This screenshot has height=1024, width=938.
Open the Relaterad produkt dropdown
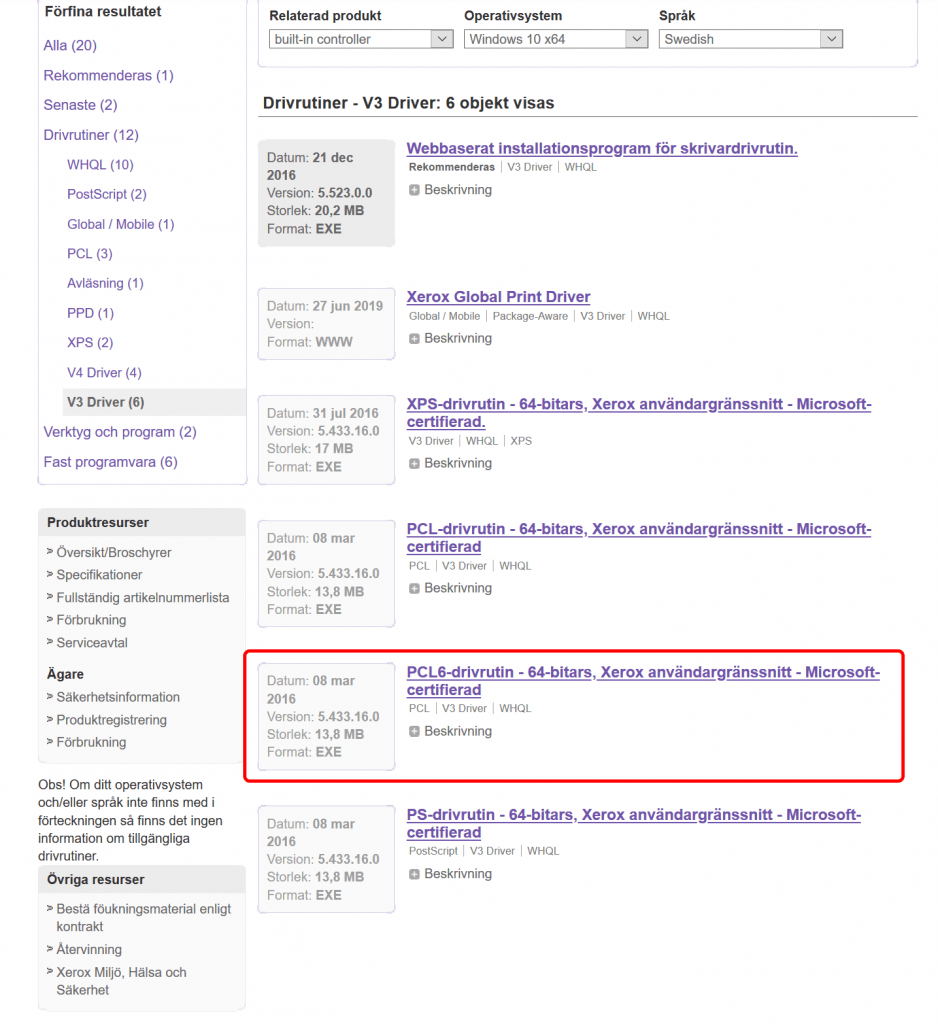coord(361,39)
